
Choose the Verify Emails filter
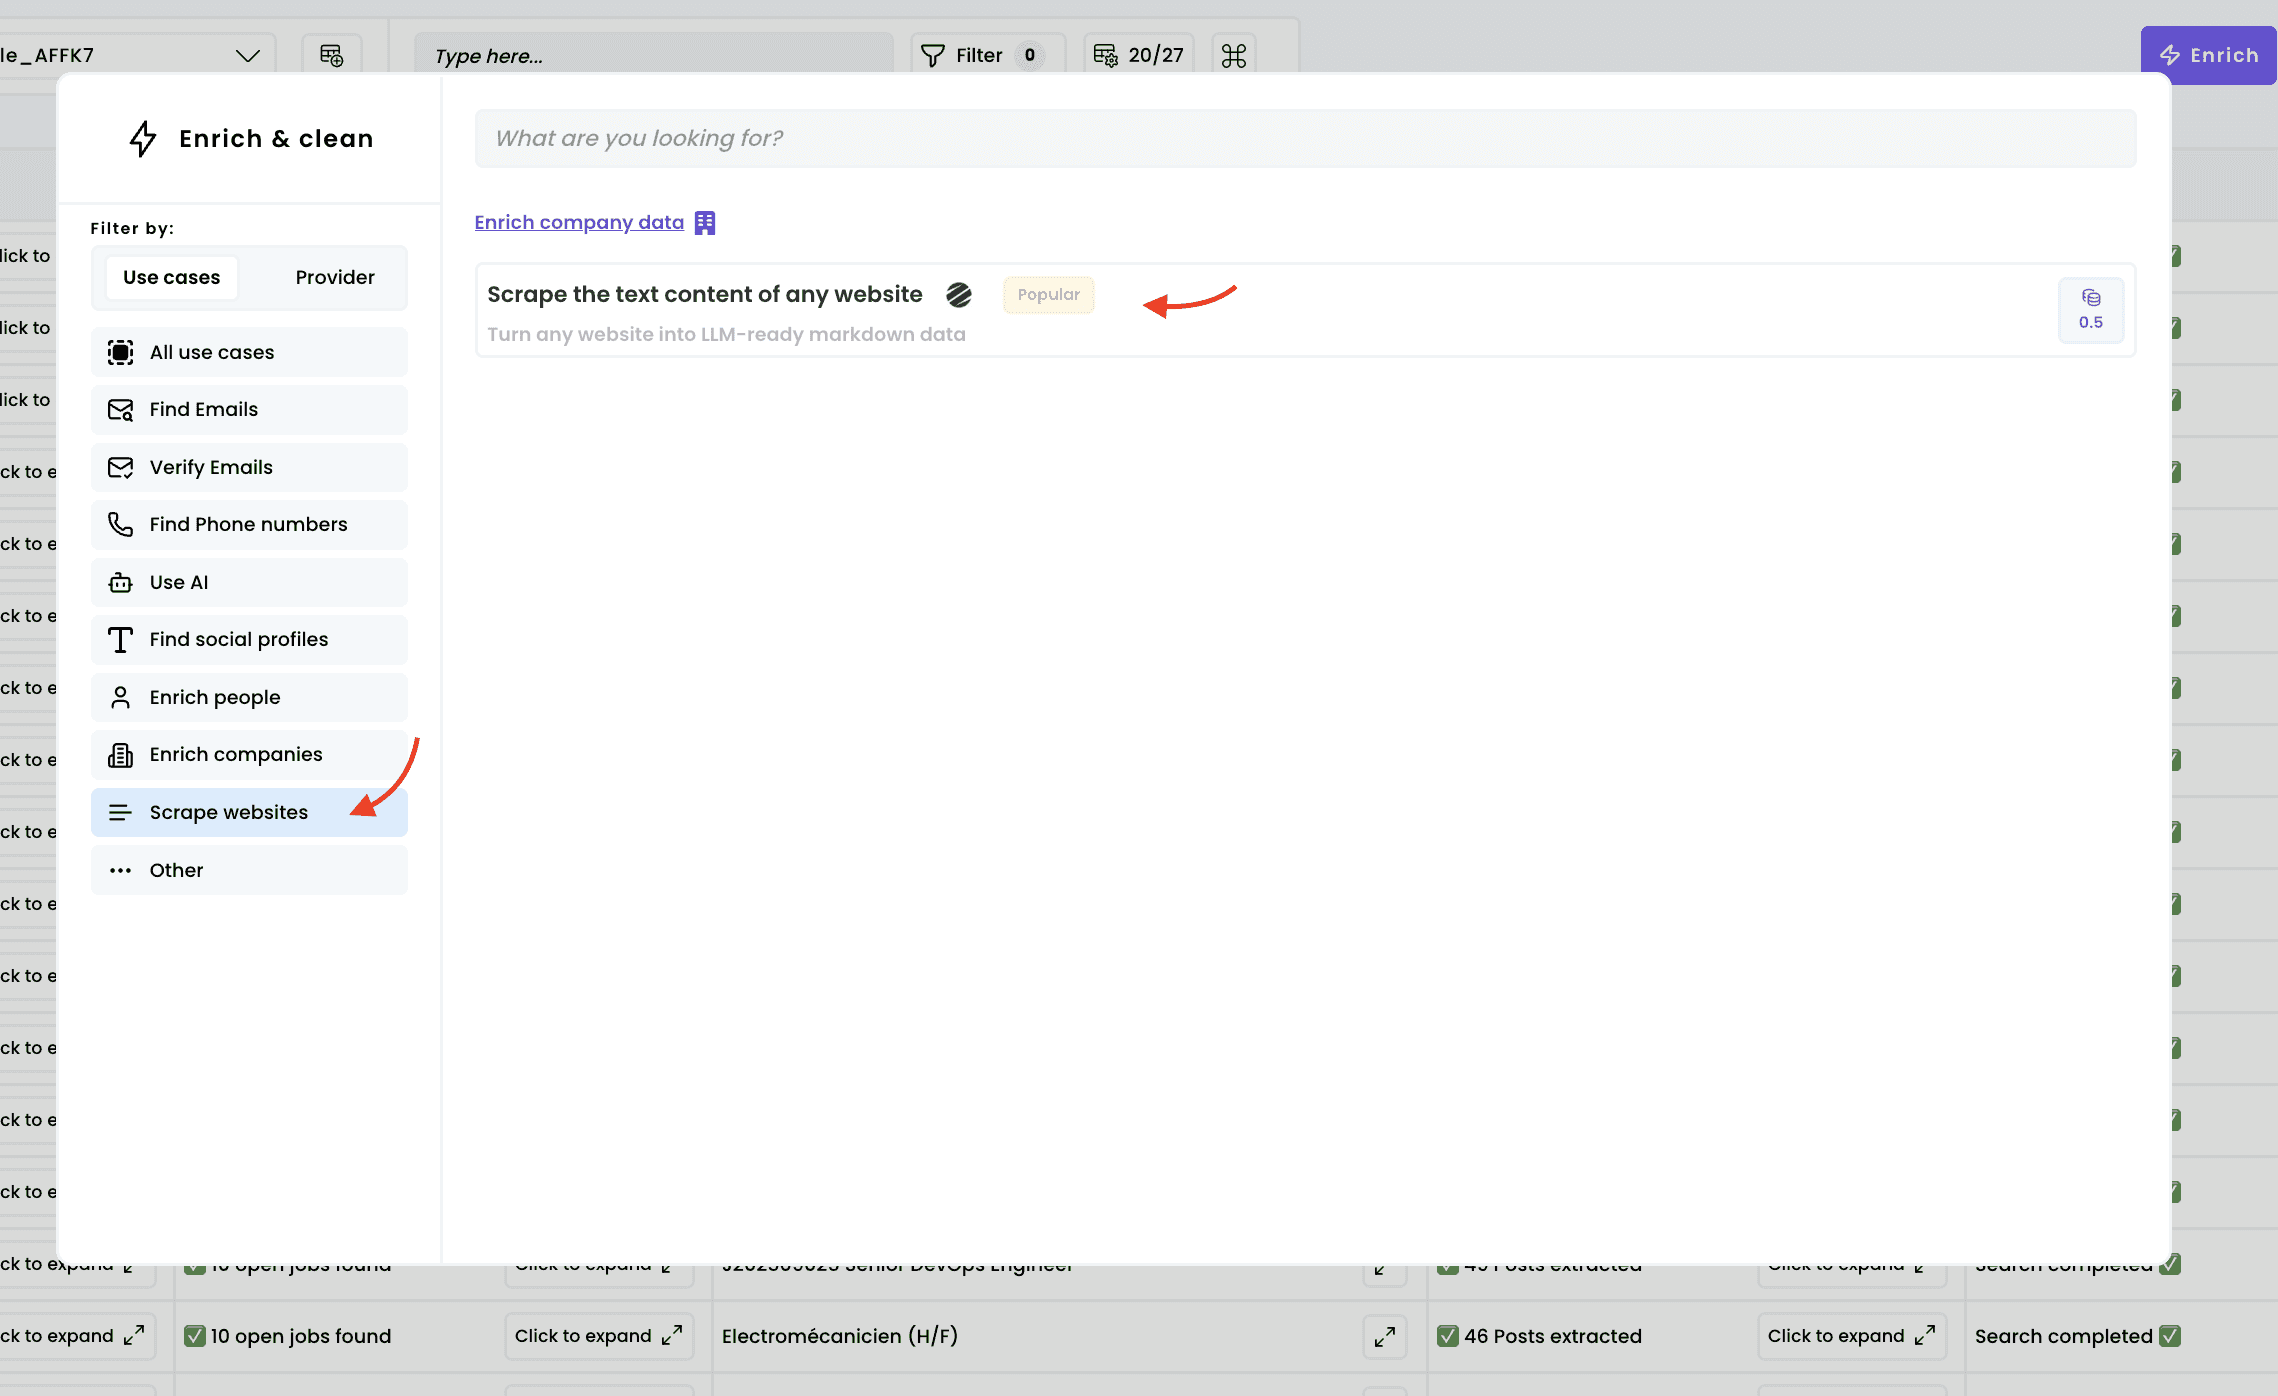tap(249, 467)
